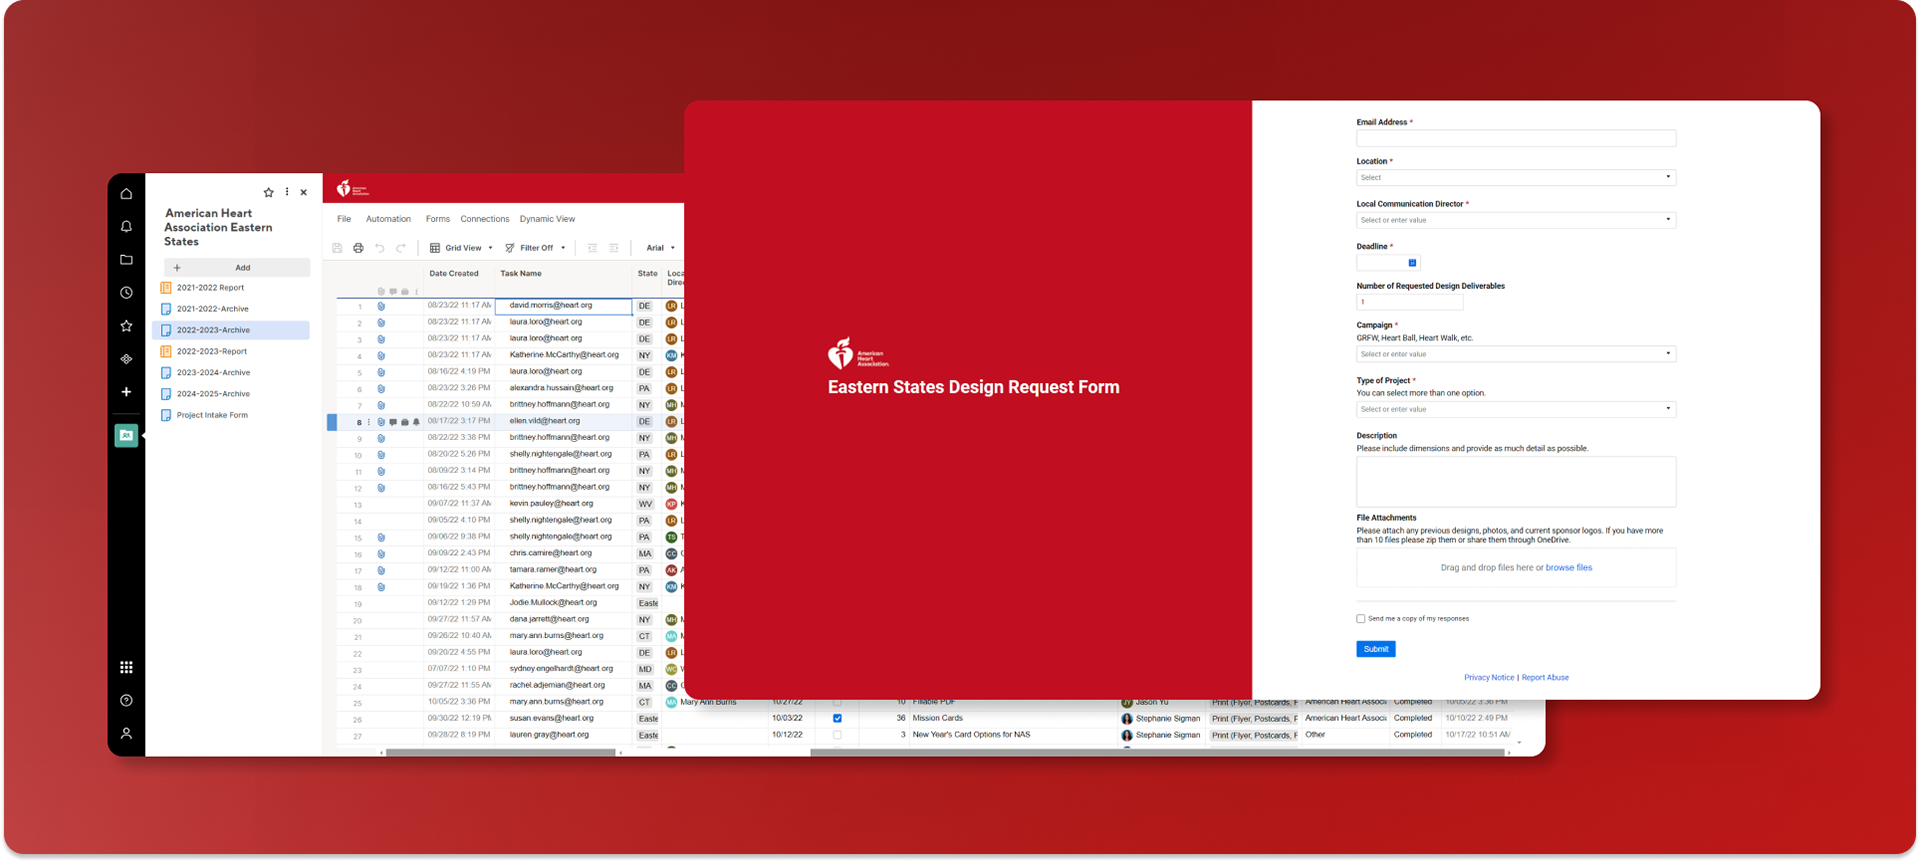Image resolution: width=1920 pixels, height=862 pixels.
Task: Open the 2021-2022-Archive sheet
Action: point(212,309)
